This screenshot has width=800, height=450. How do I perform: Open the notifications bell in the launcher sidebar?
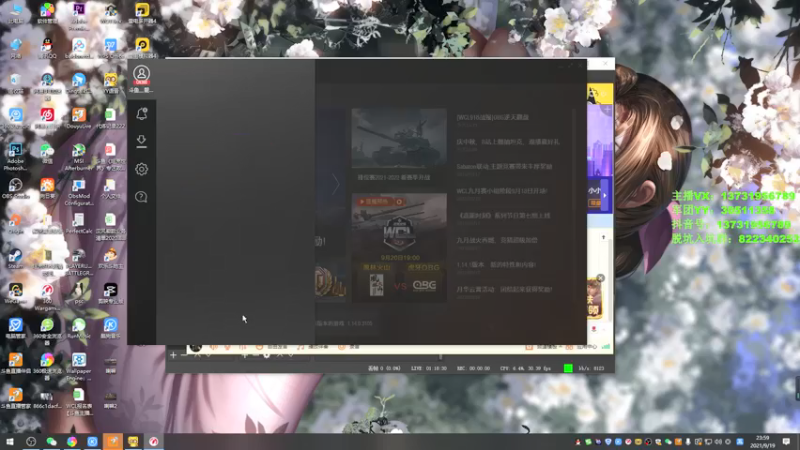point(141,113)
